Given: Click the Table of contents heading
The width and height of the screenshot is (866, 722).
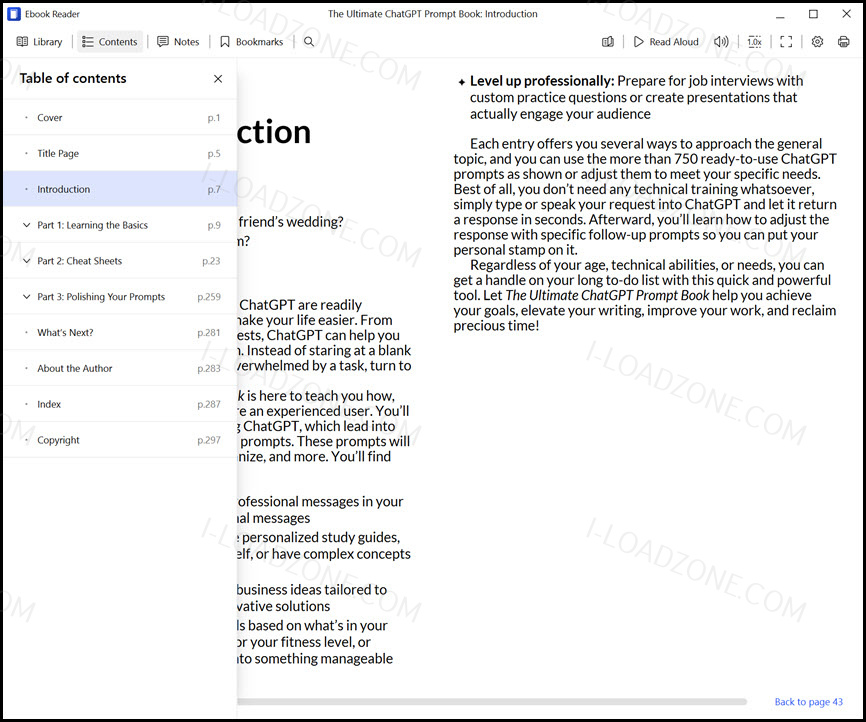Looking at the screenshot, I should pos(73,78).
